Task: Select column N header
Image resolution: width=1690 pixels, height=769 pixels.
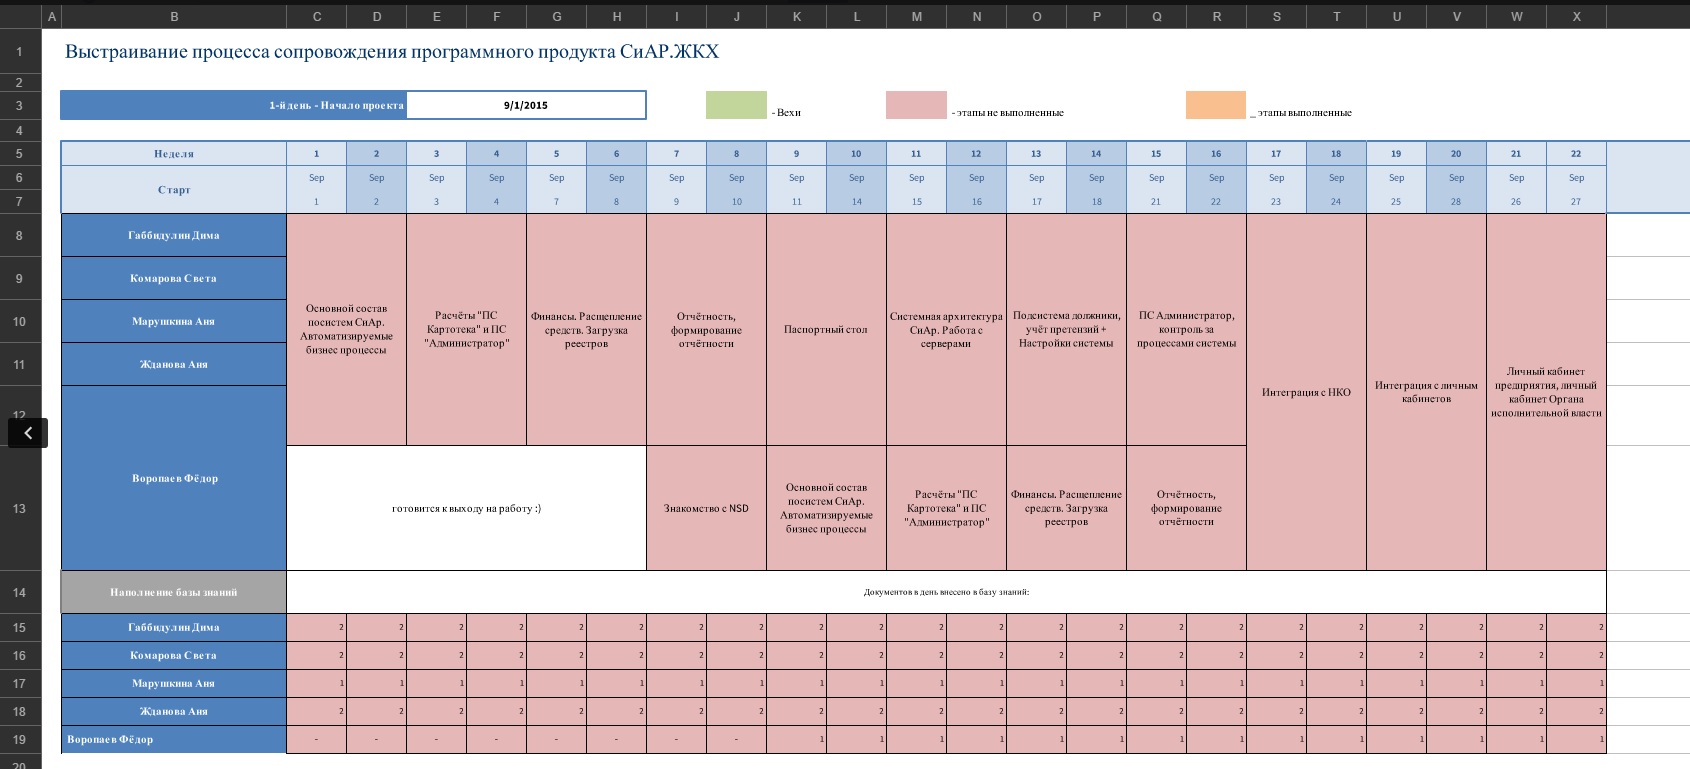Action: point(977,16)
